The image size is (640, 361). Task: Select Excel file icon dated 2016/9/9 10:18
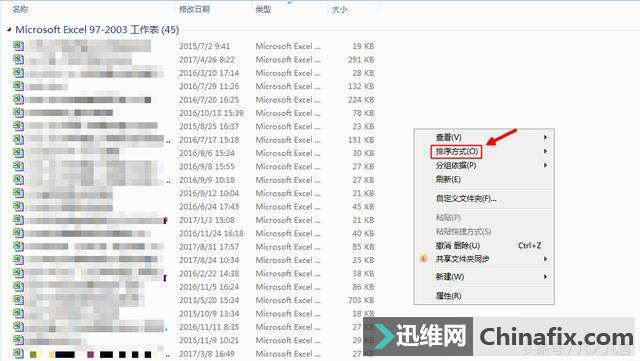[x=18, y=180]
